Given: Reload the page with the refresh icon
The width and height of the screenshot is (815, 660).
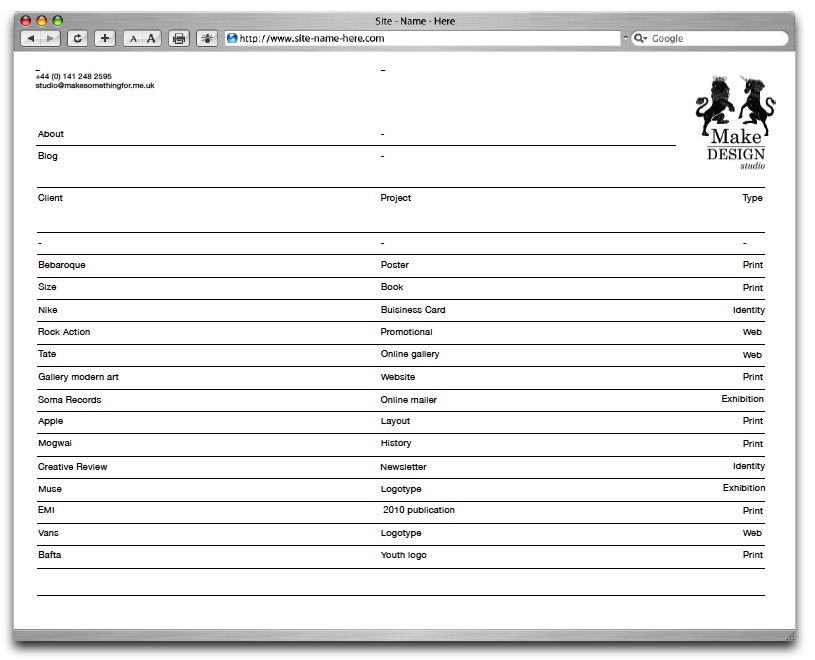Looking at the screenshot, I should tap(77, 38).
